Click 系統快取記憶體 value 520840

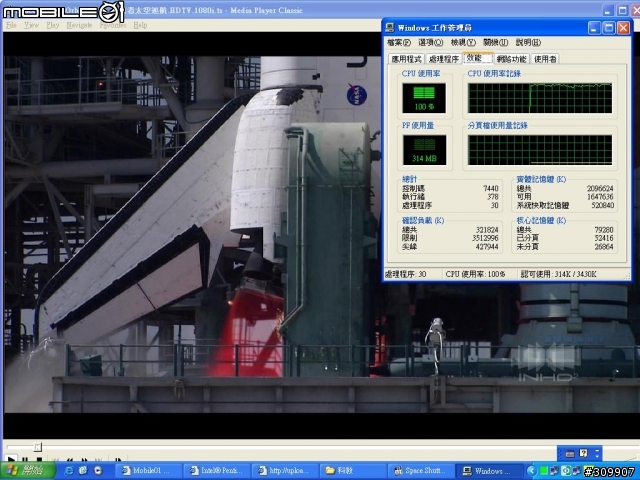(x=602, y=205)
